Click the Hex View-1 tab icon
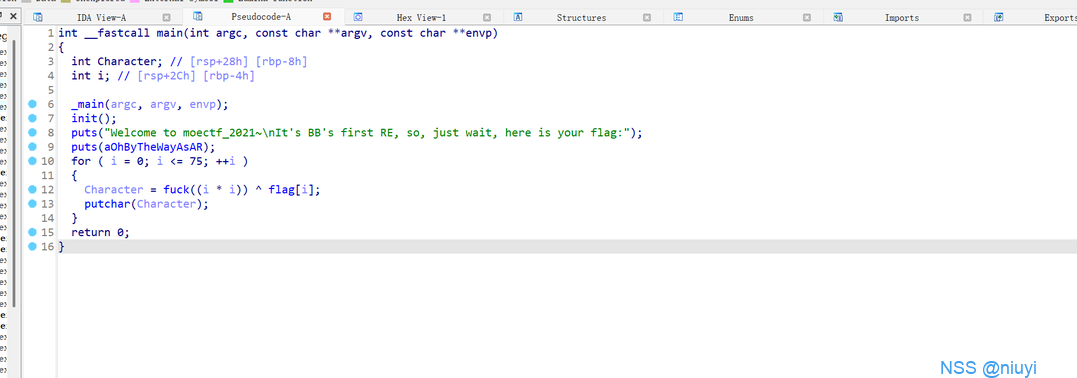 358,17
